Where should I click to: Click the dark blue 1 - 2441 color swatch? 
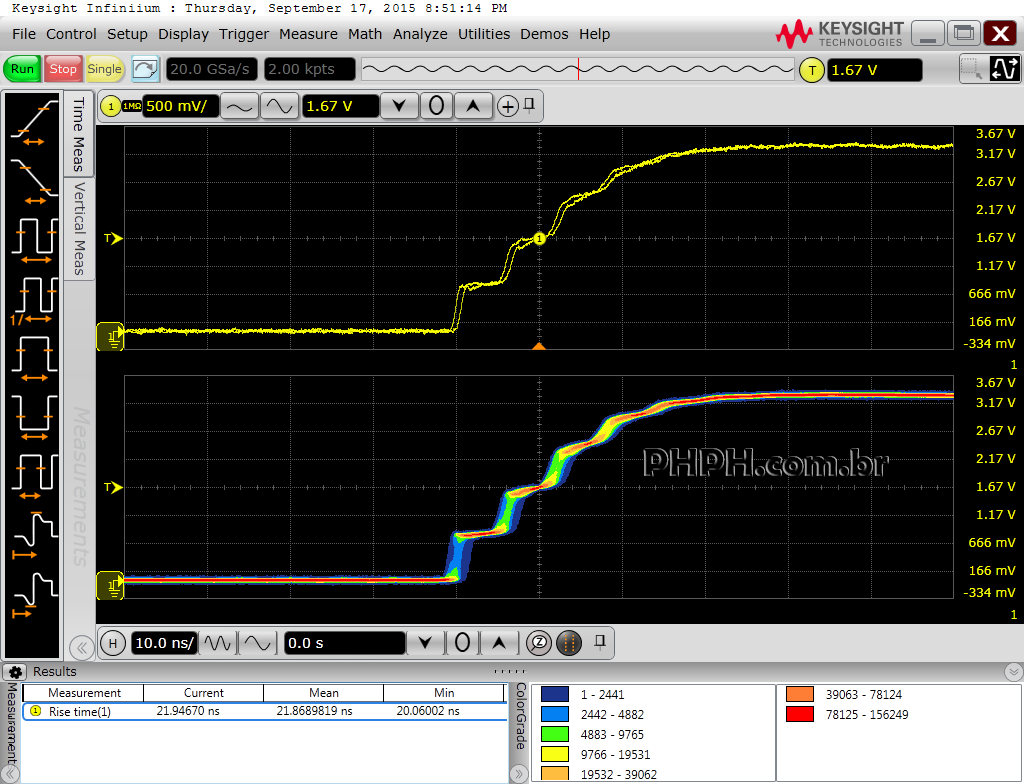pyautogui.click(x=555, y=694)
